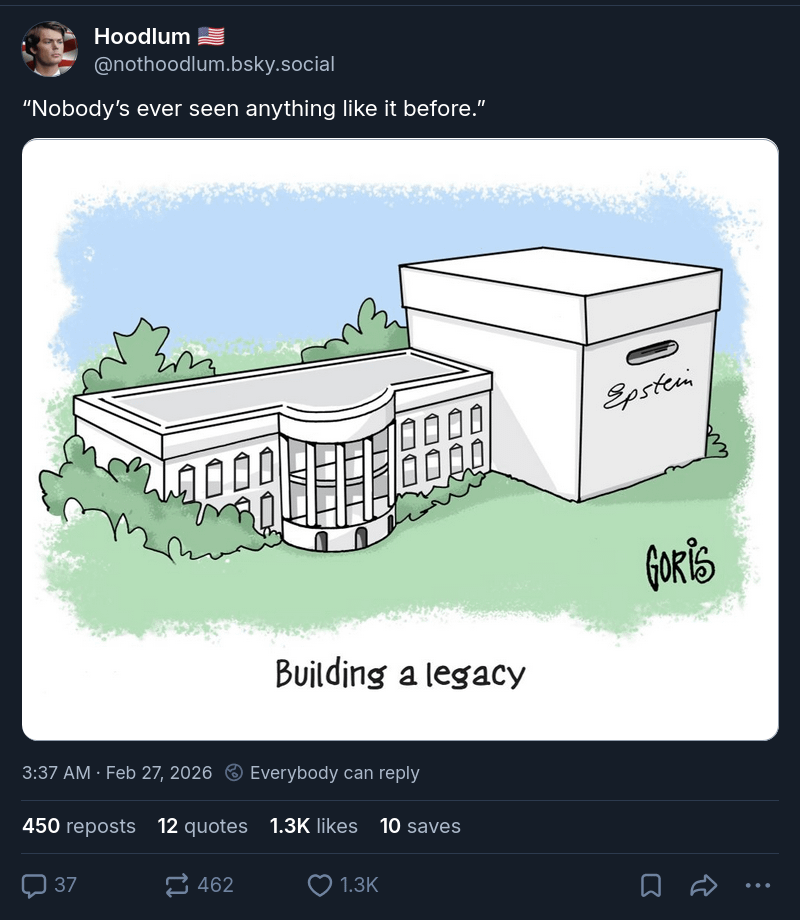
Task: Click the share arrow icon
Action: point(704,885)
